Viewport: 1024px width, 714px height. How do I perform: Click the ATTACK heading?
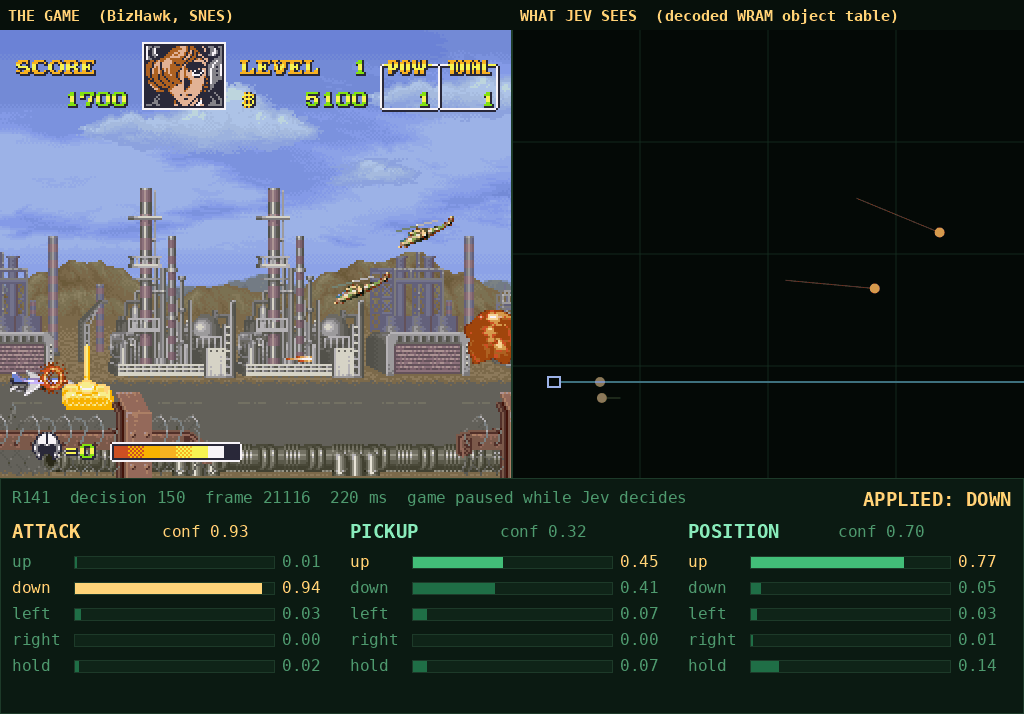tap(46, 532)
